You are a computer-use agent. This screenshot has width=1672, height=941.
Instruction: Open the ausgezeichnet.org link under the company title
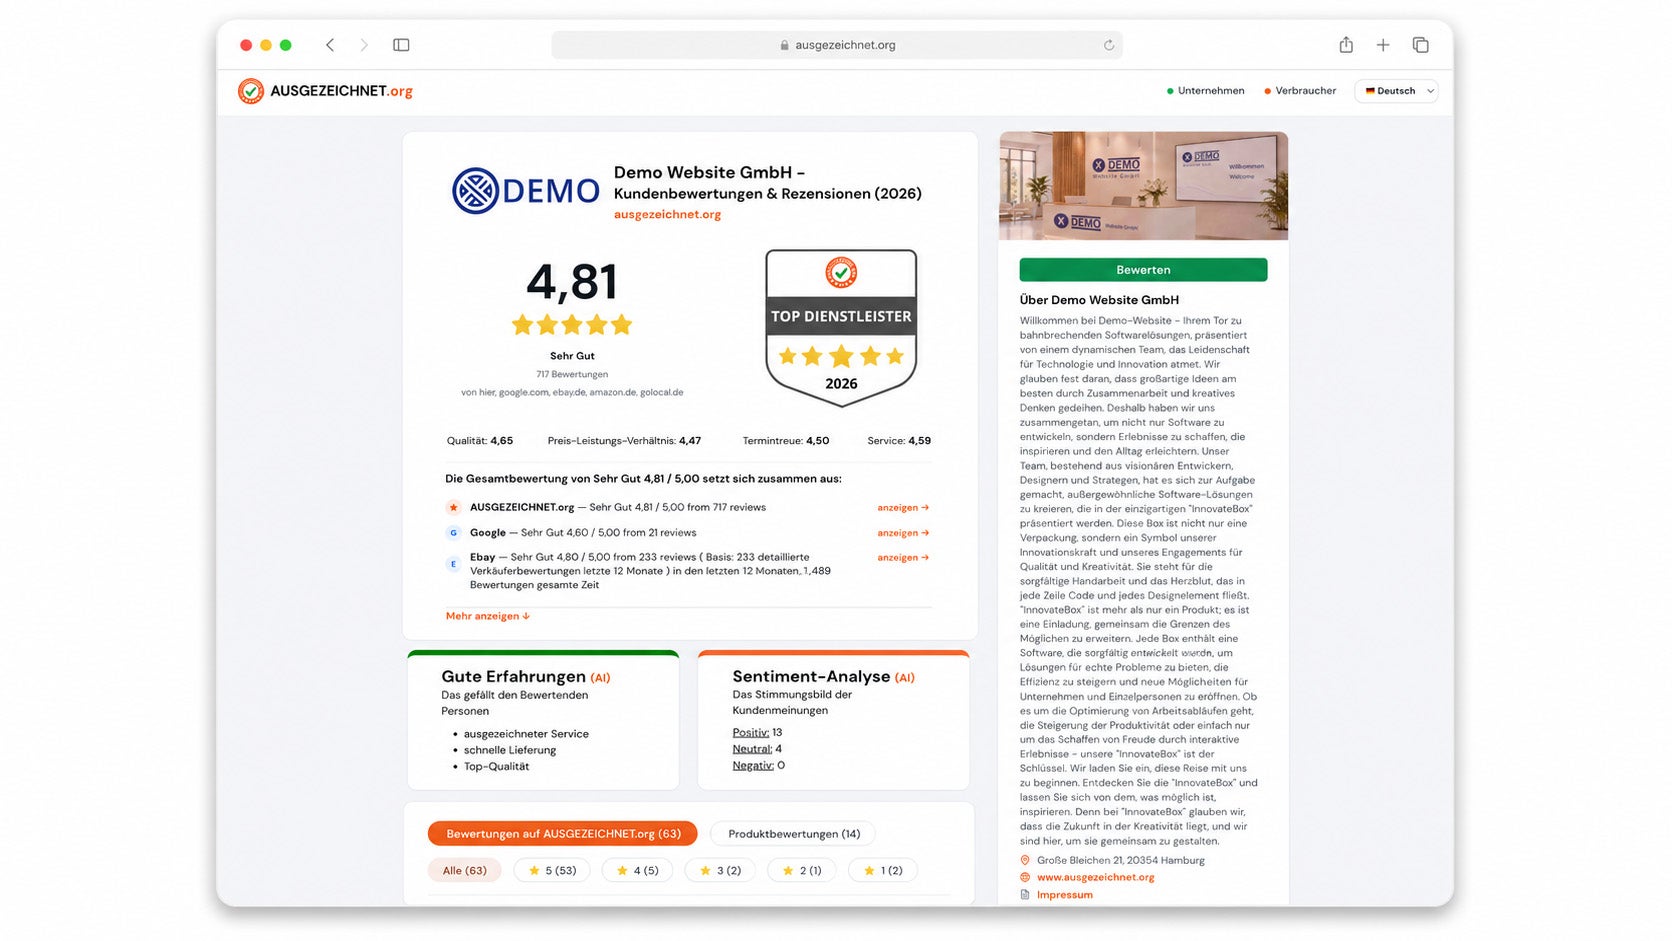[x=667, y=214]
